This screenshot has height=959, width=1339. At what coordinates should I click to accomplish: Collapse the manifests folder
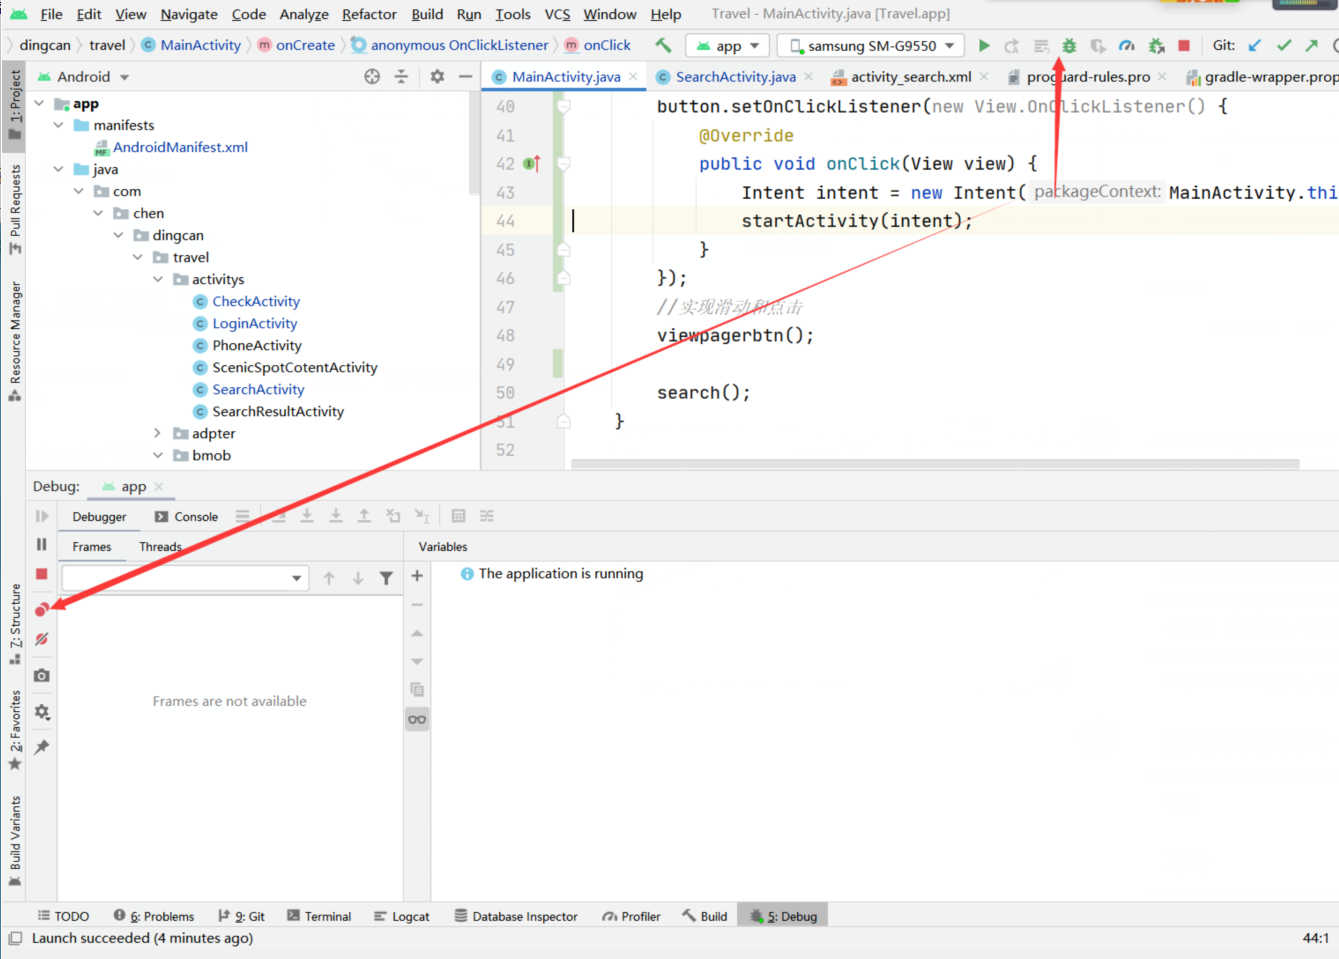pyautogui.click(x=59, y=125)
